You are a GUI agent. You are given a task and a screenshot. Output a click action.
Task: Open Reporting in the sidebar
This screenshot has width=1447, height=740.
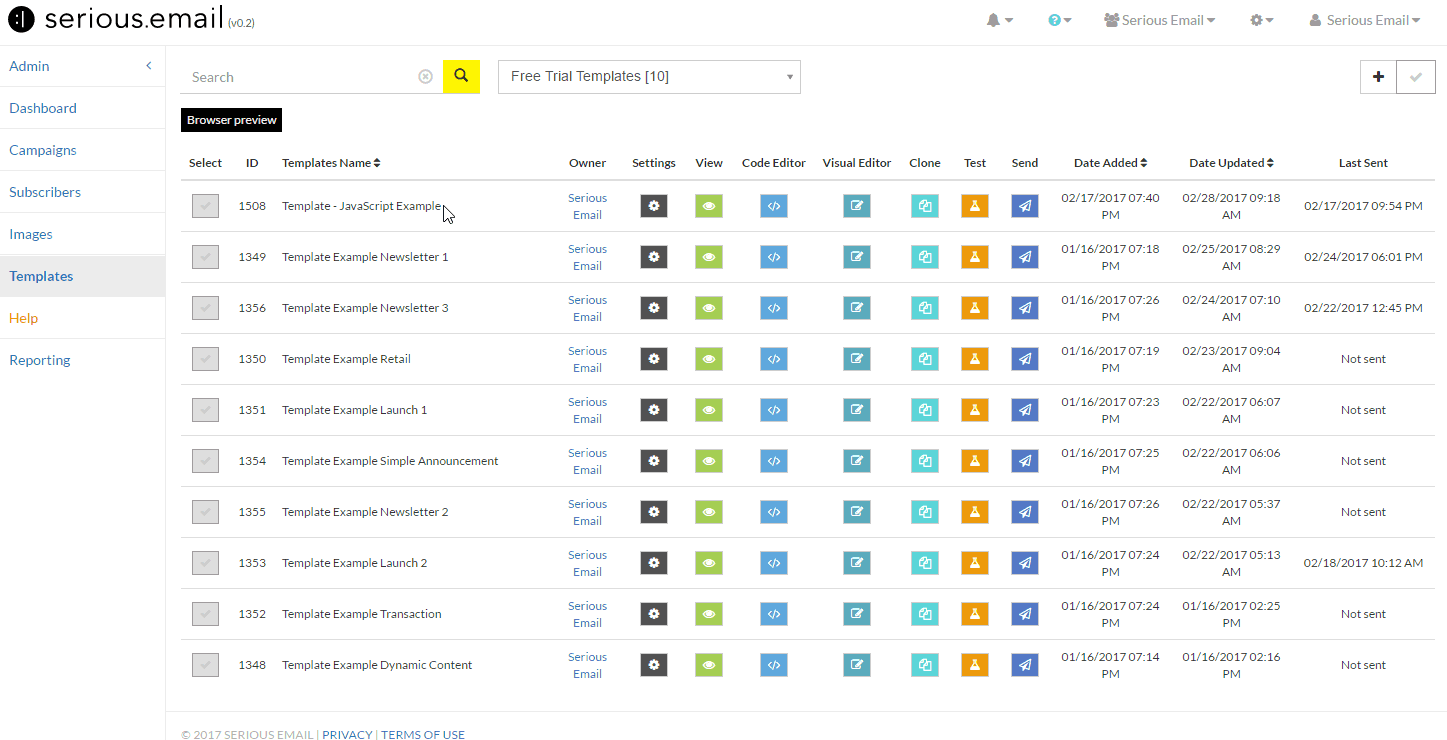40,360
